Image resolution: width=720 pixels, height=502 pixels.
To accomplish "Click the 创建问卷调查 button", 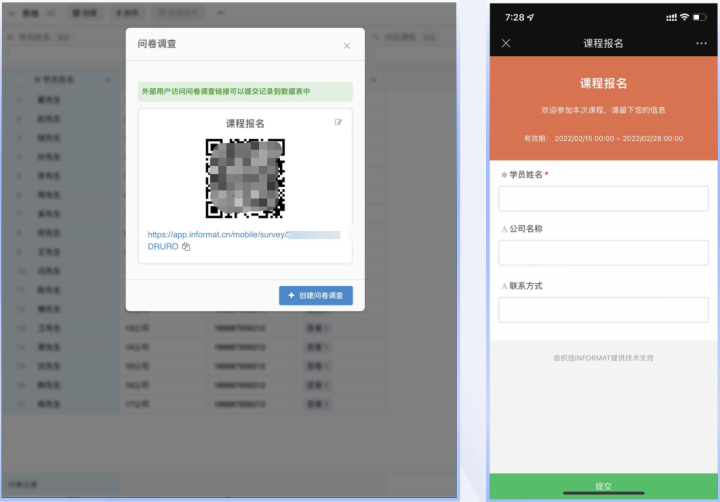I will 316,295.
